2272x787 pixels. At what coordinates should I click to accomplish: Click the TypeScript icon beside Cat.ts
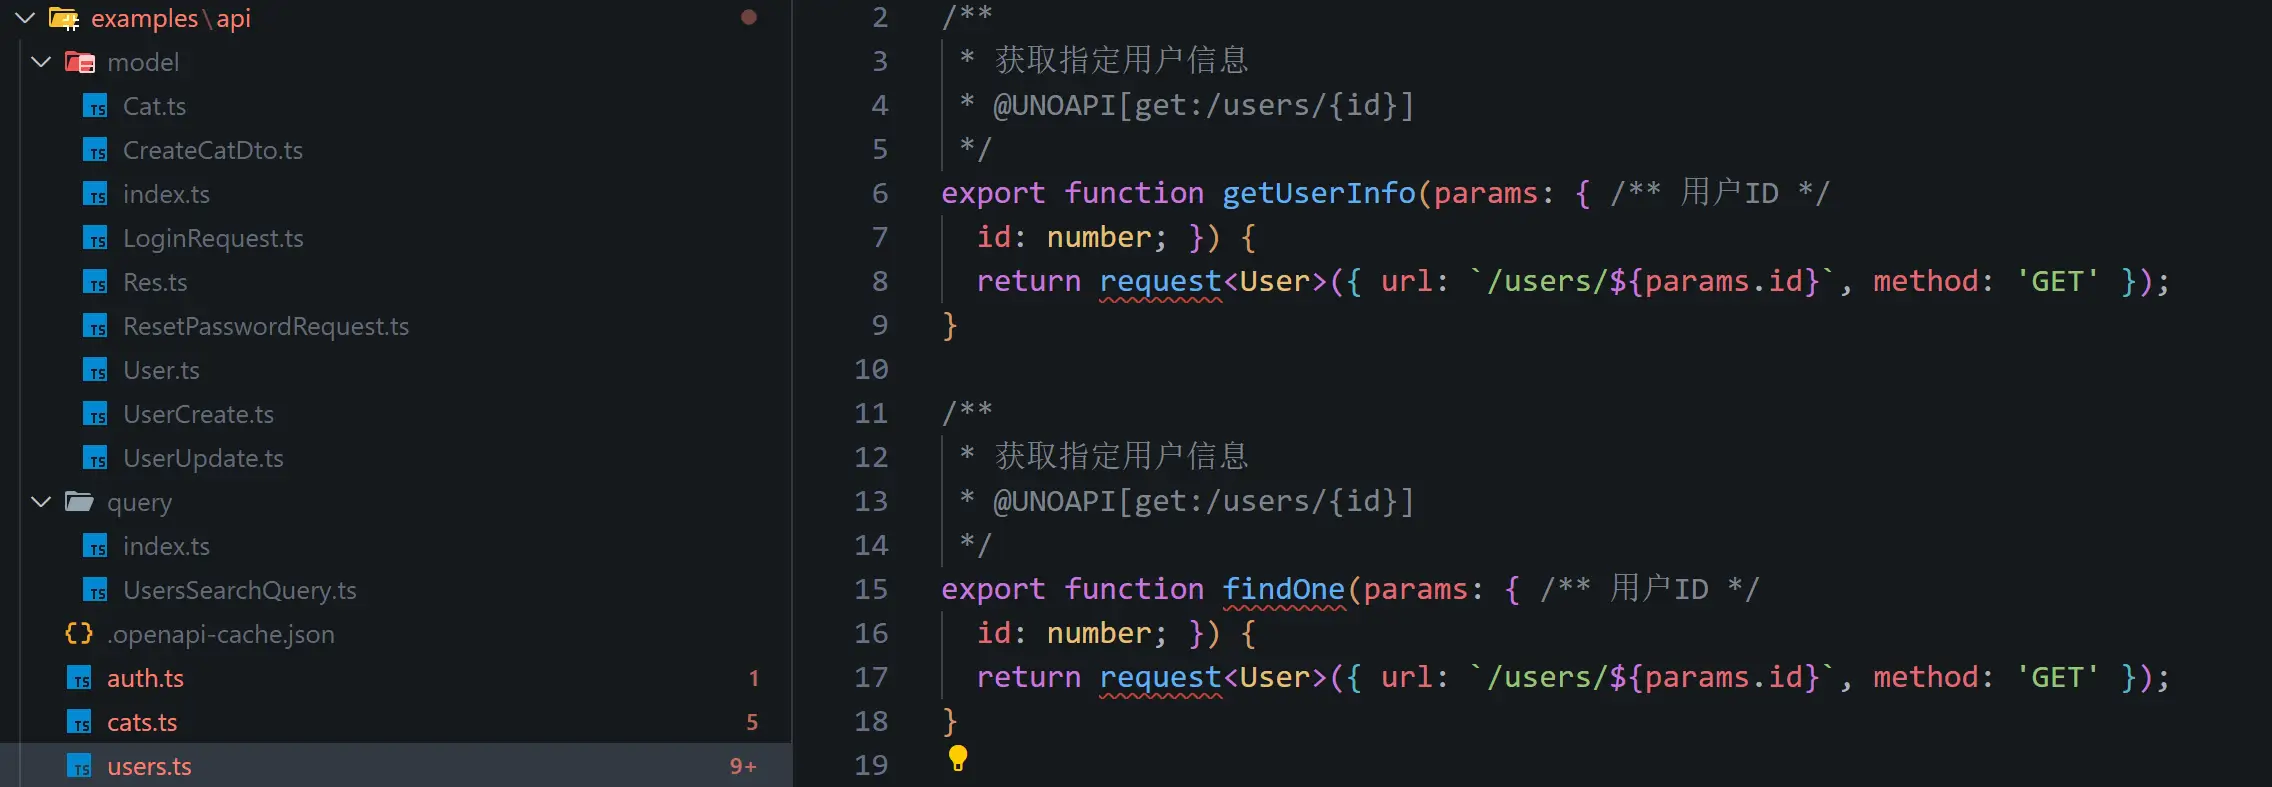(95, 107)
